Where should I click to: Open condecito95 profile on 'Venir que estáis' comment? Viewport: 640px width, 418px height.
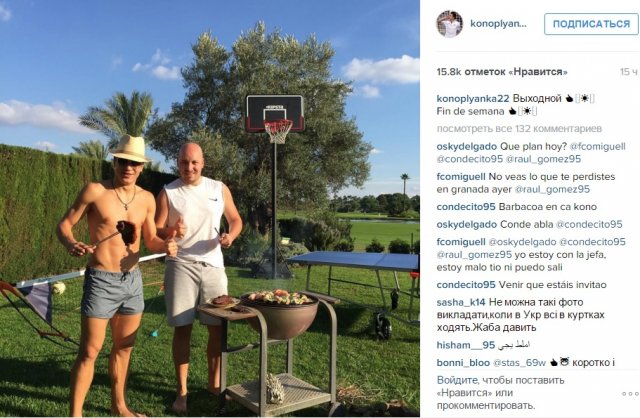click(x=466, y=285)
